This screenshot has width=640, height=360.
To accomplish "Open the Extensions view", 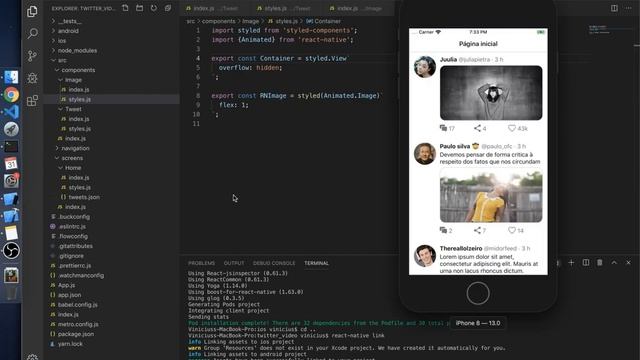I will tap(32, 100).
